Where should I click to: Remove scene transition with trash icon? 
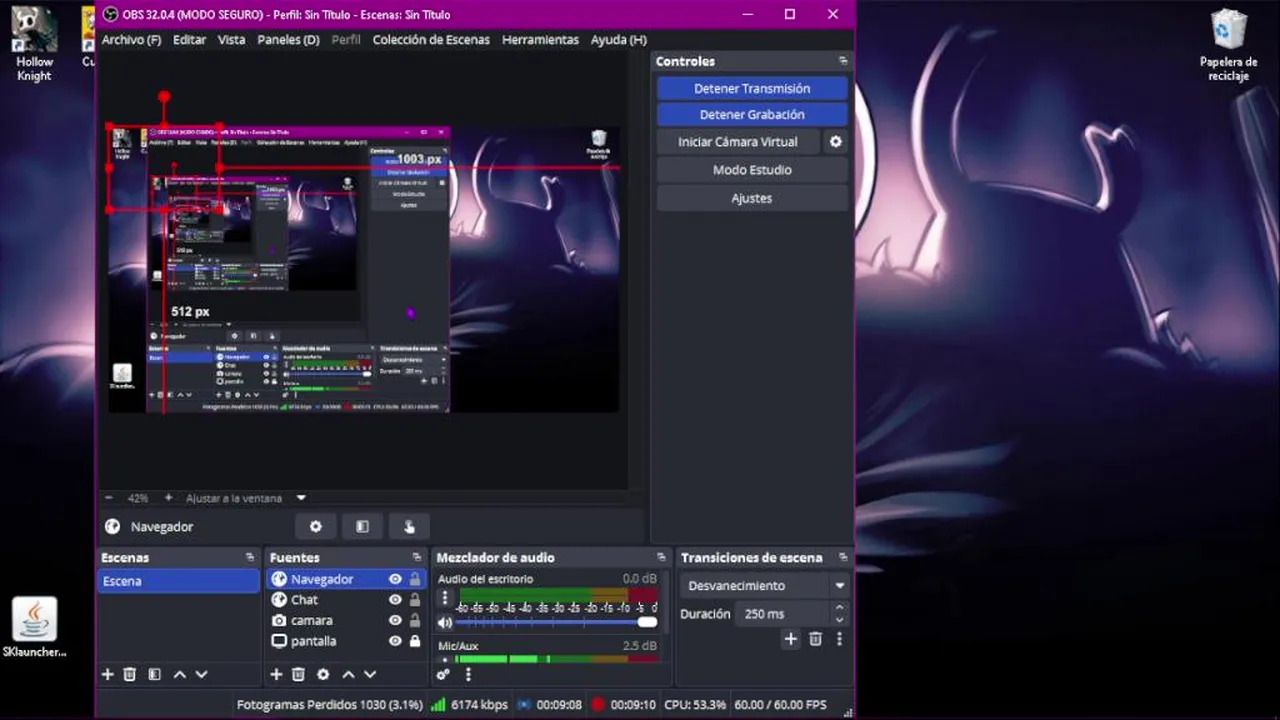[x=815, y=639]
